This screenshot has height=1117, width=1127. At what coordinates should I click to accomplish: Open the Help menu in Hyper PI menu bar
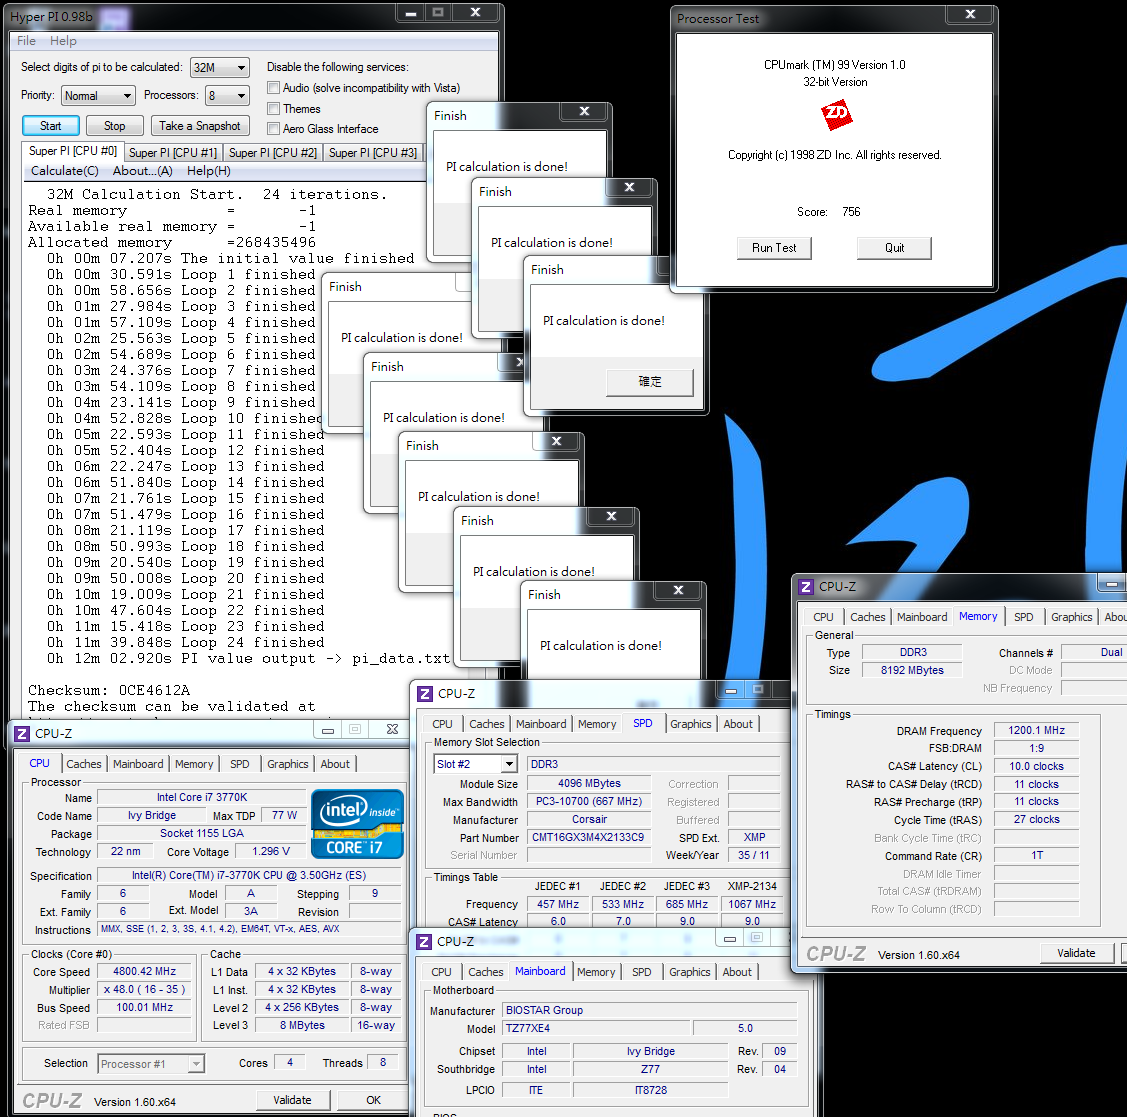(63, 41)
